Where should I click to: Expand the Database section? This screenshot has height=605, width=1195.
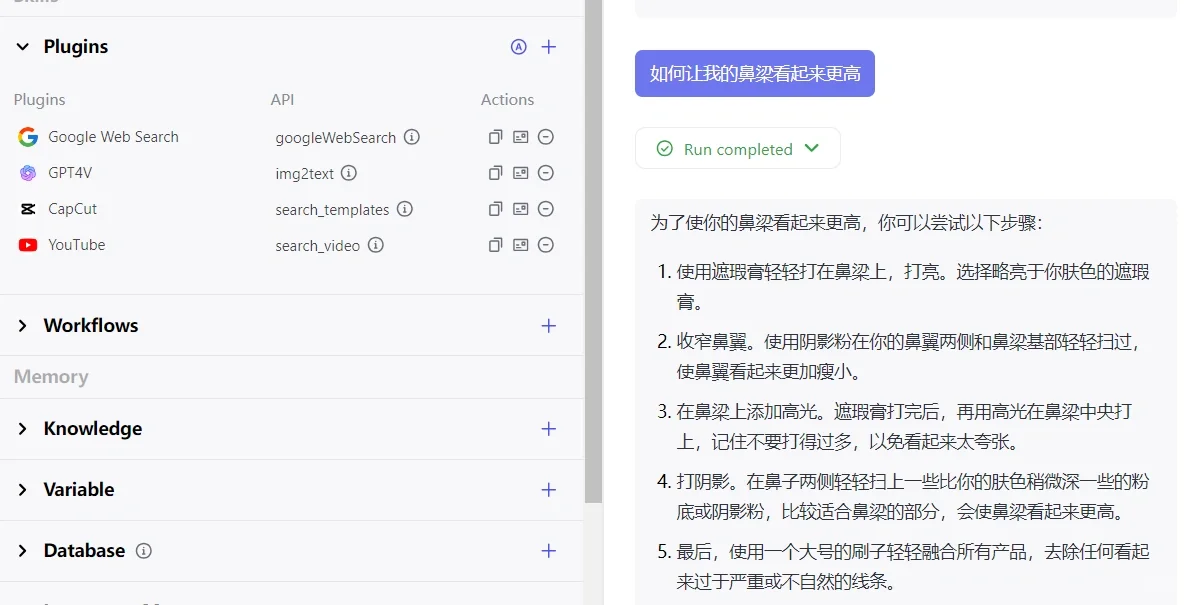coord(23,551)
